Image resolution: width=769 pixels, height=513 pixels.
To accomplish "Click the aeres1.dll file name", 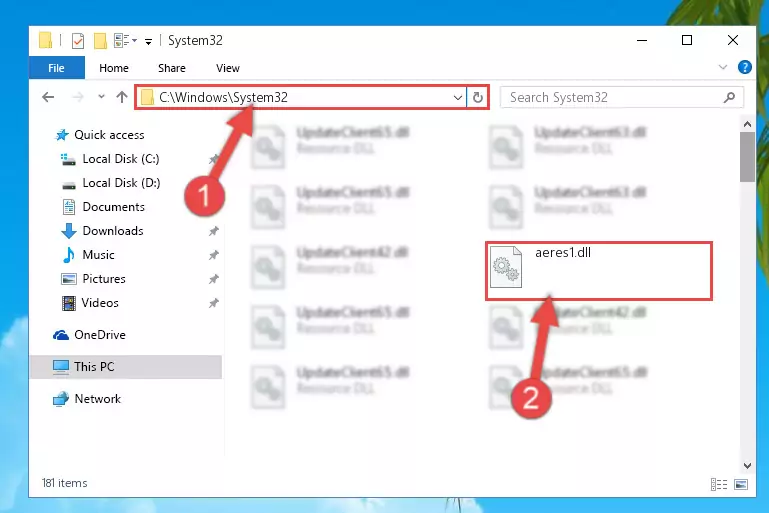I will [563, 253].
